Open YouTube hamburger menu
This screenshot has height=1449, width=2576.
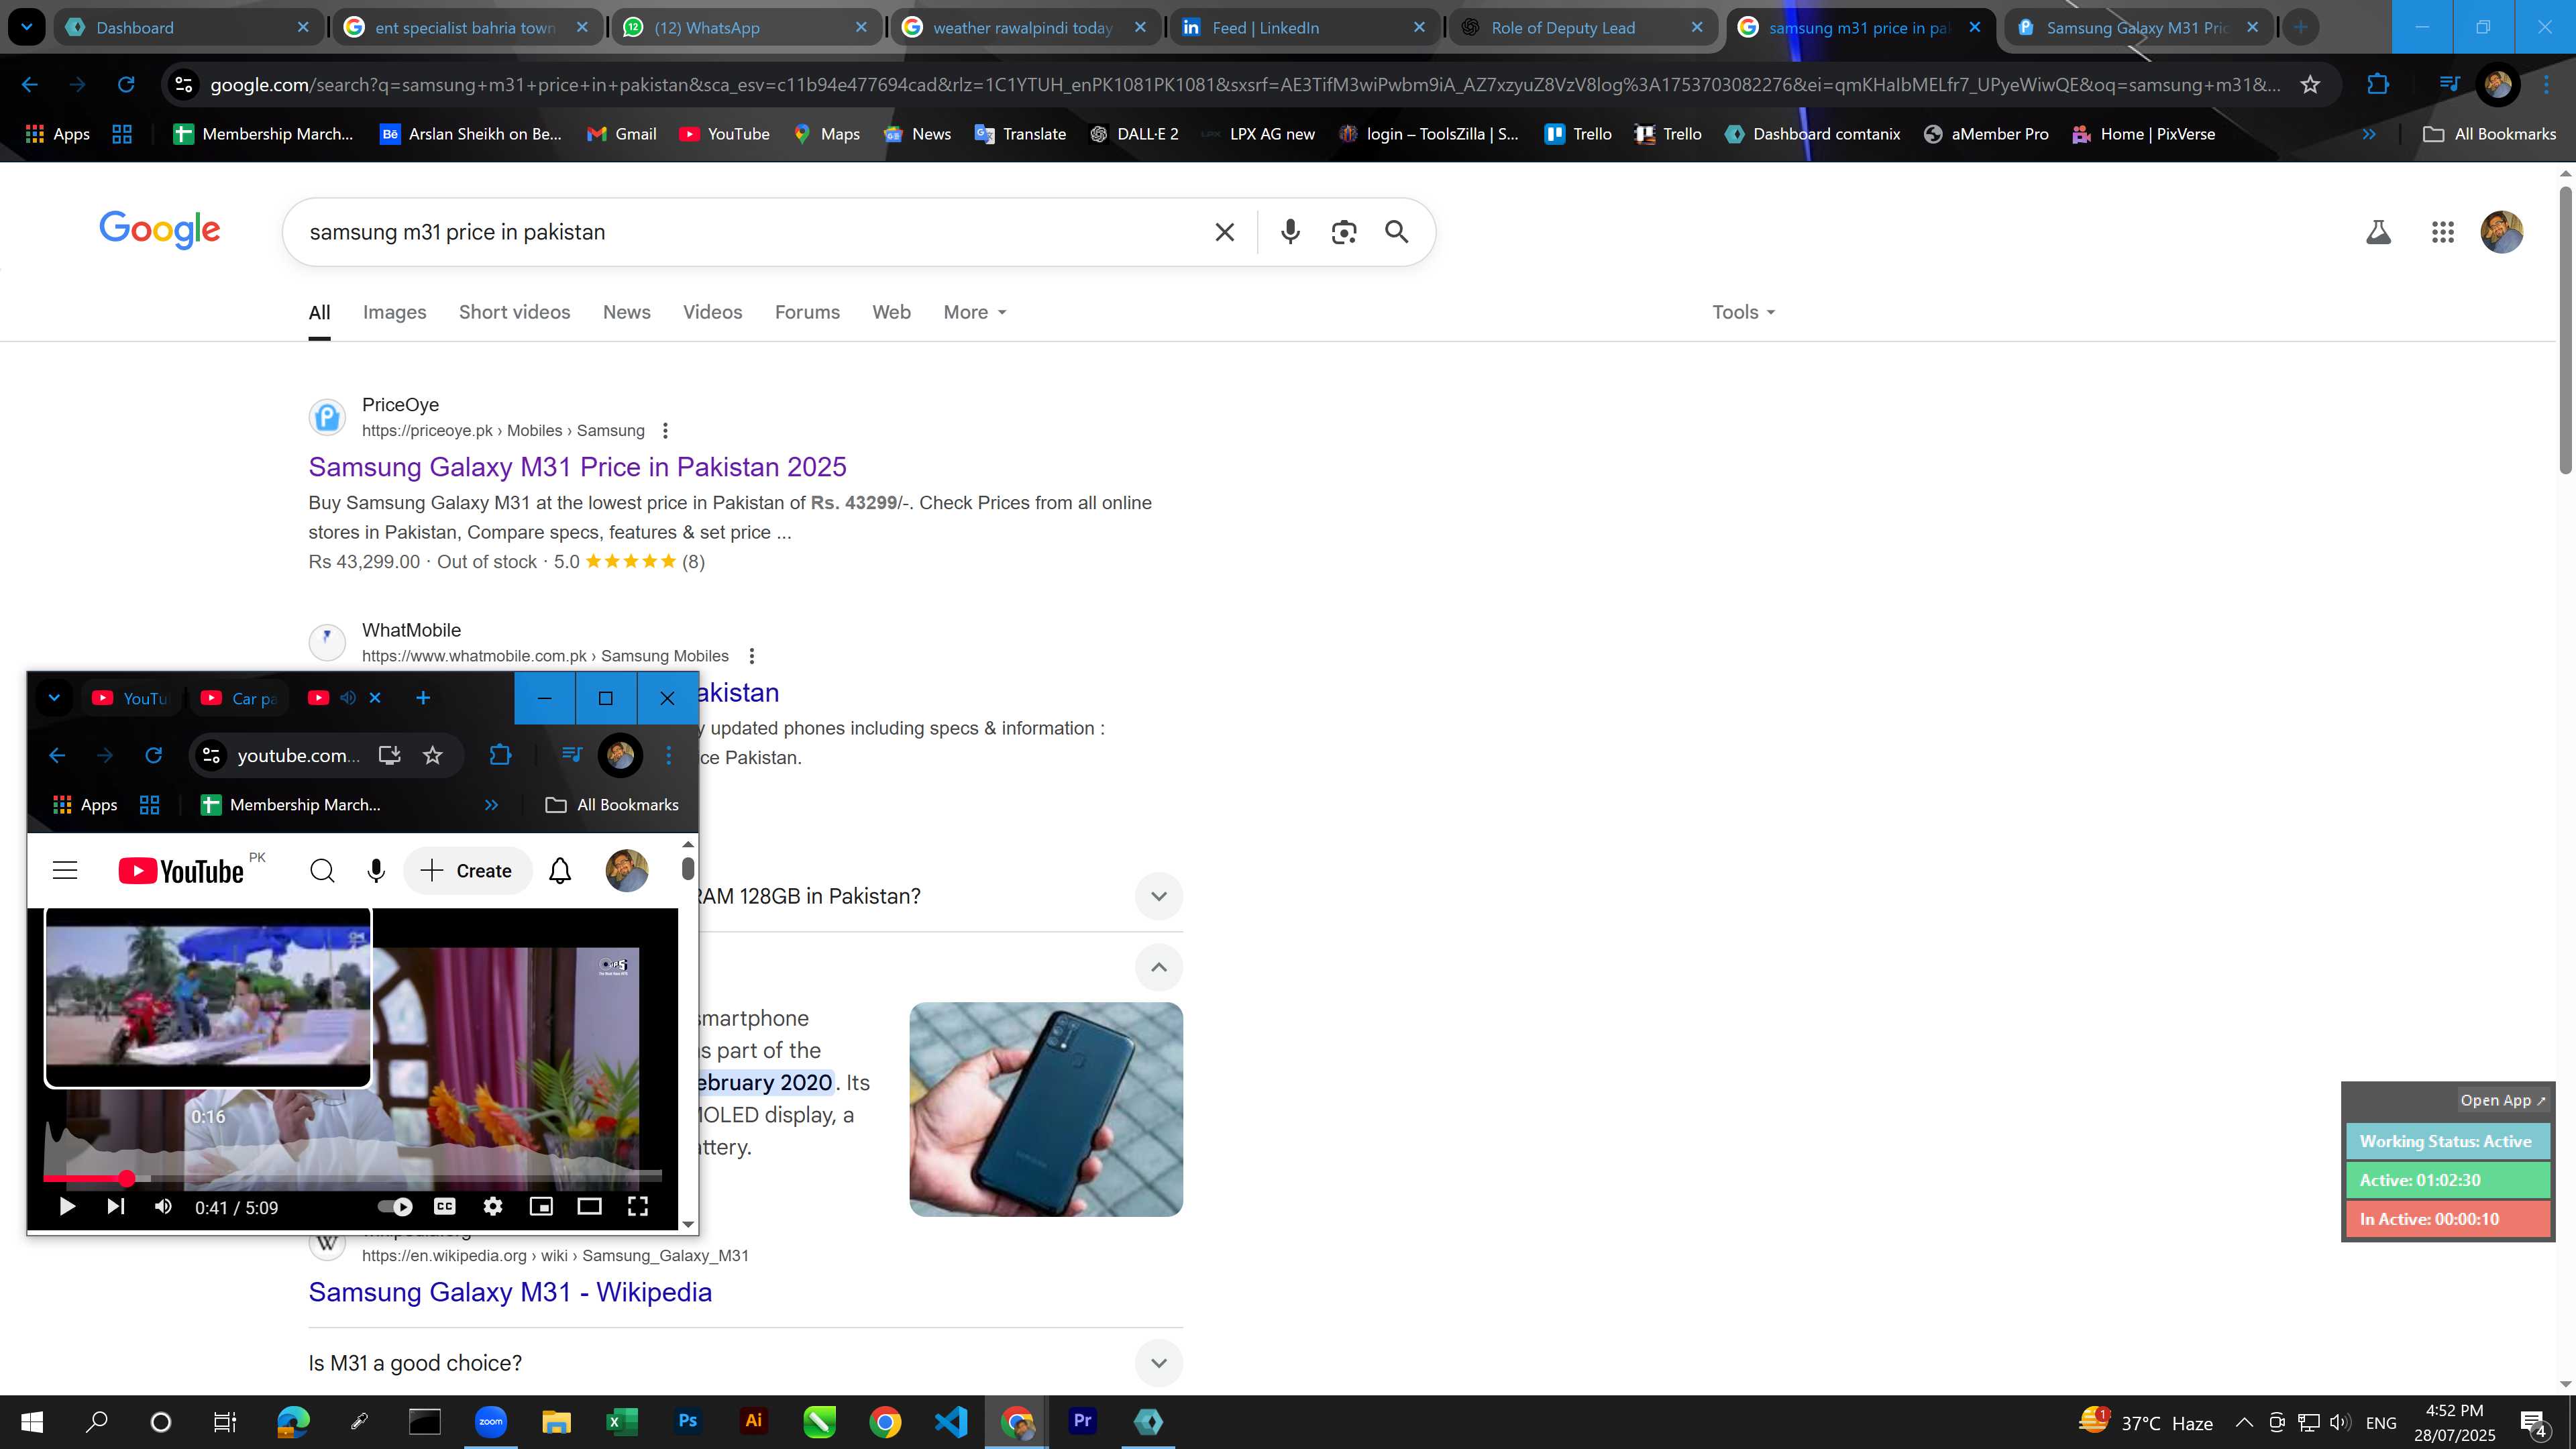point(65,871)
